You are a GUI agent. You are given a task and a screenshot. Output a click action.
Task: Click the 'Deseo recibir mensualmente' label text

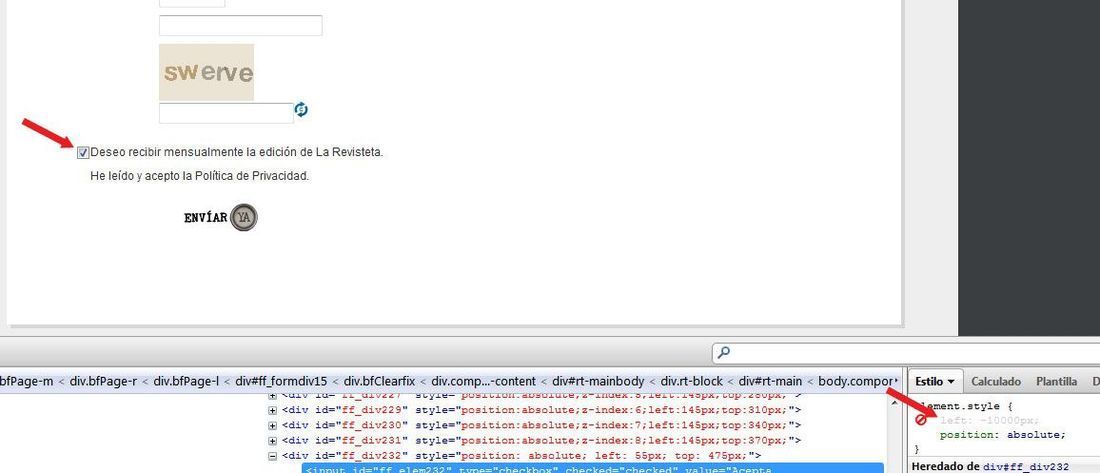click(x=237, y=152)
